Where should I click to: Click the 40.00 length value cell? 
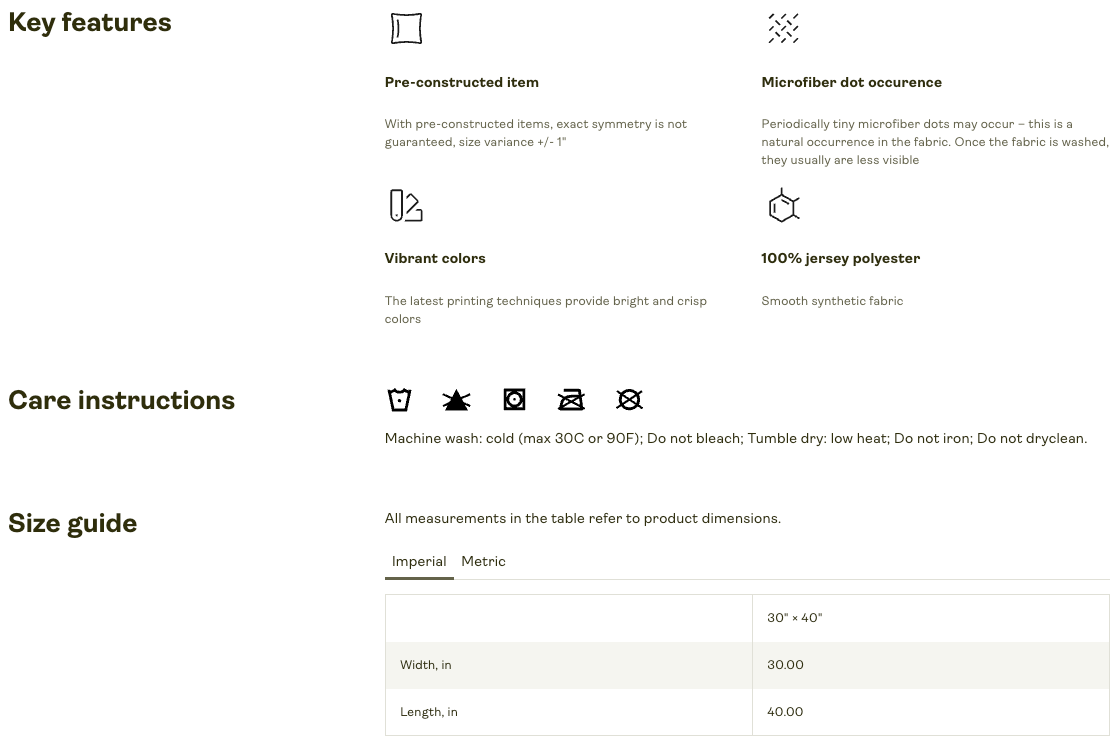785,712
